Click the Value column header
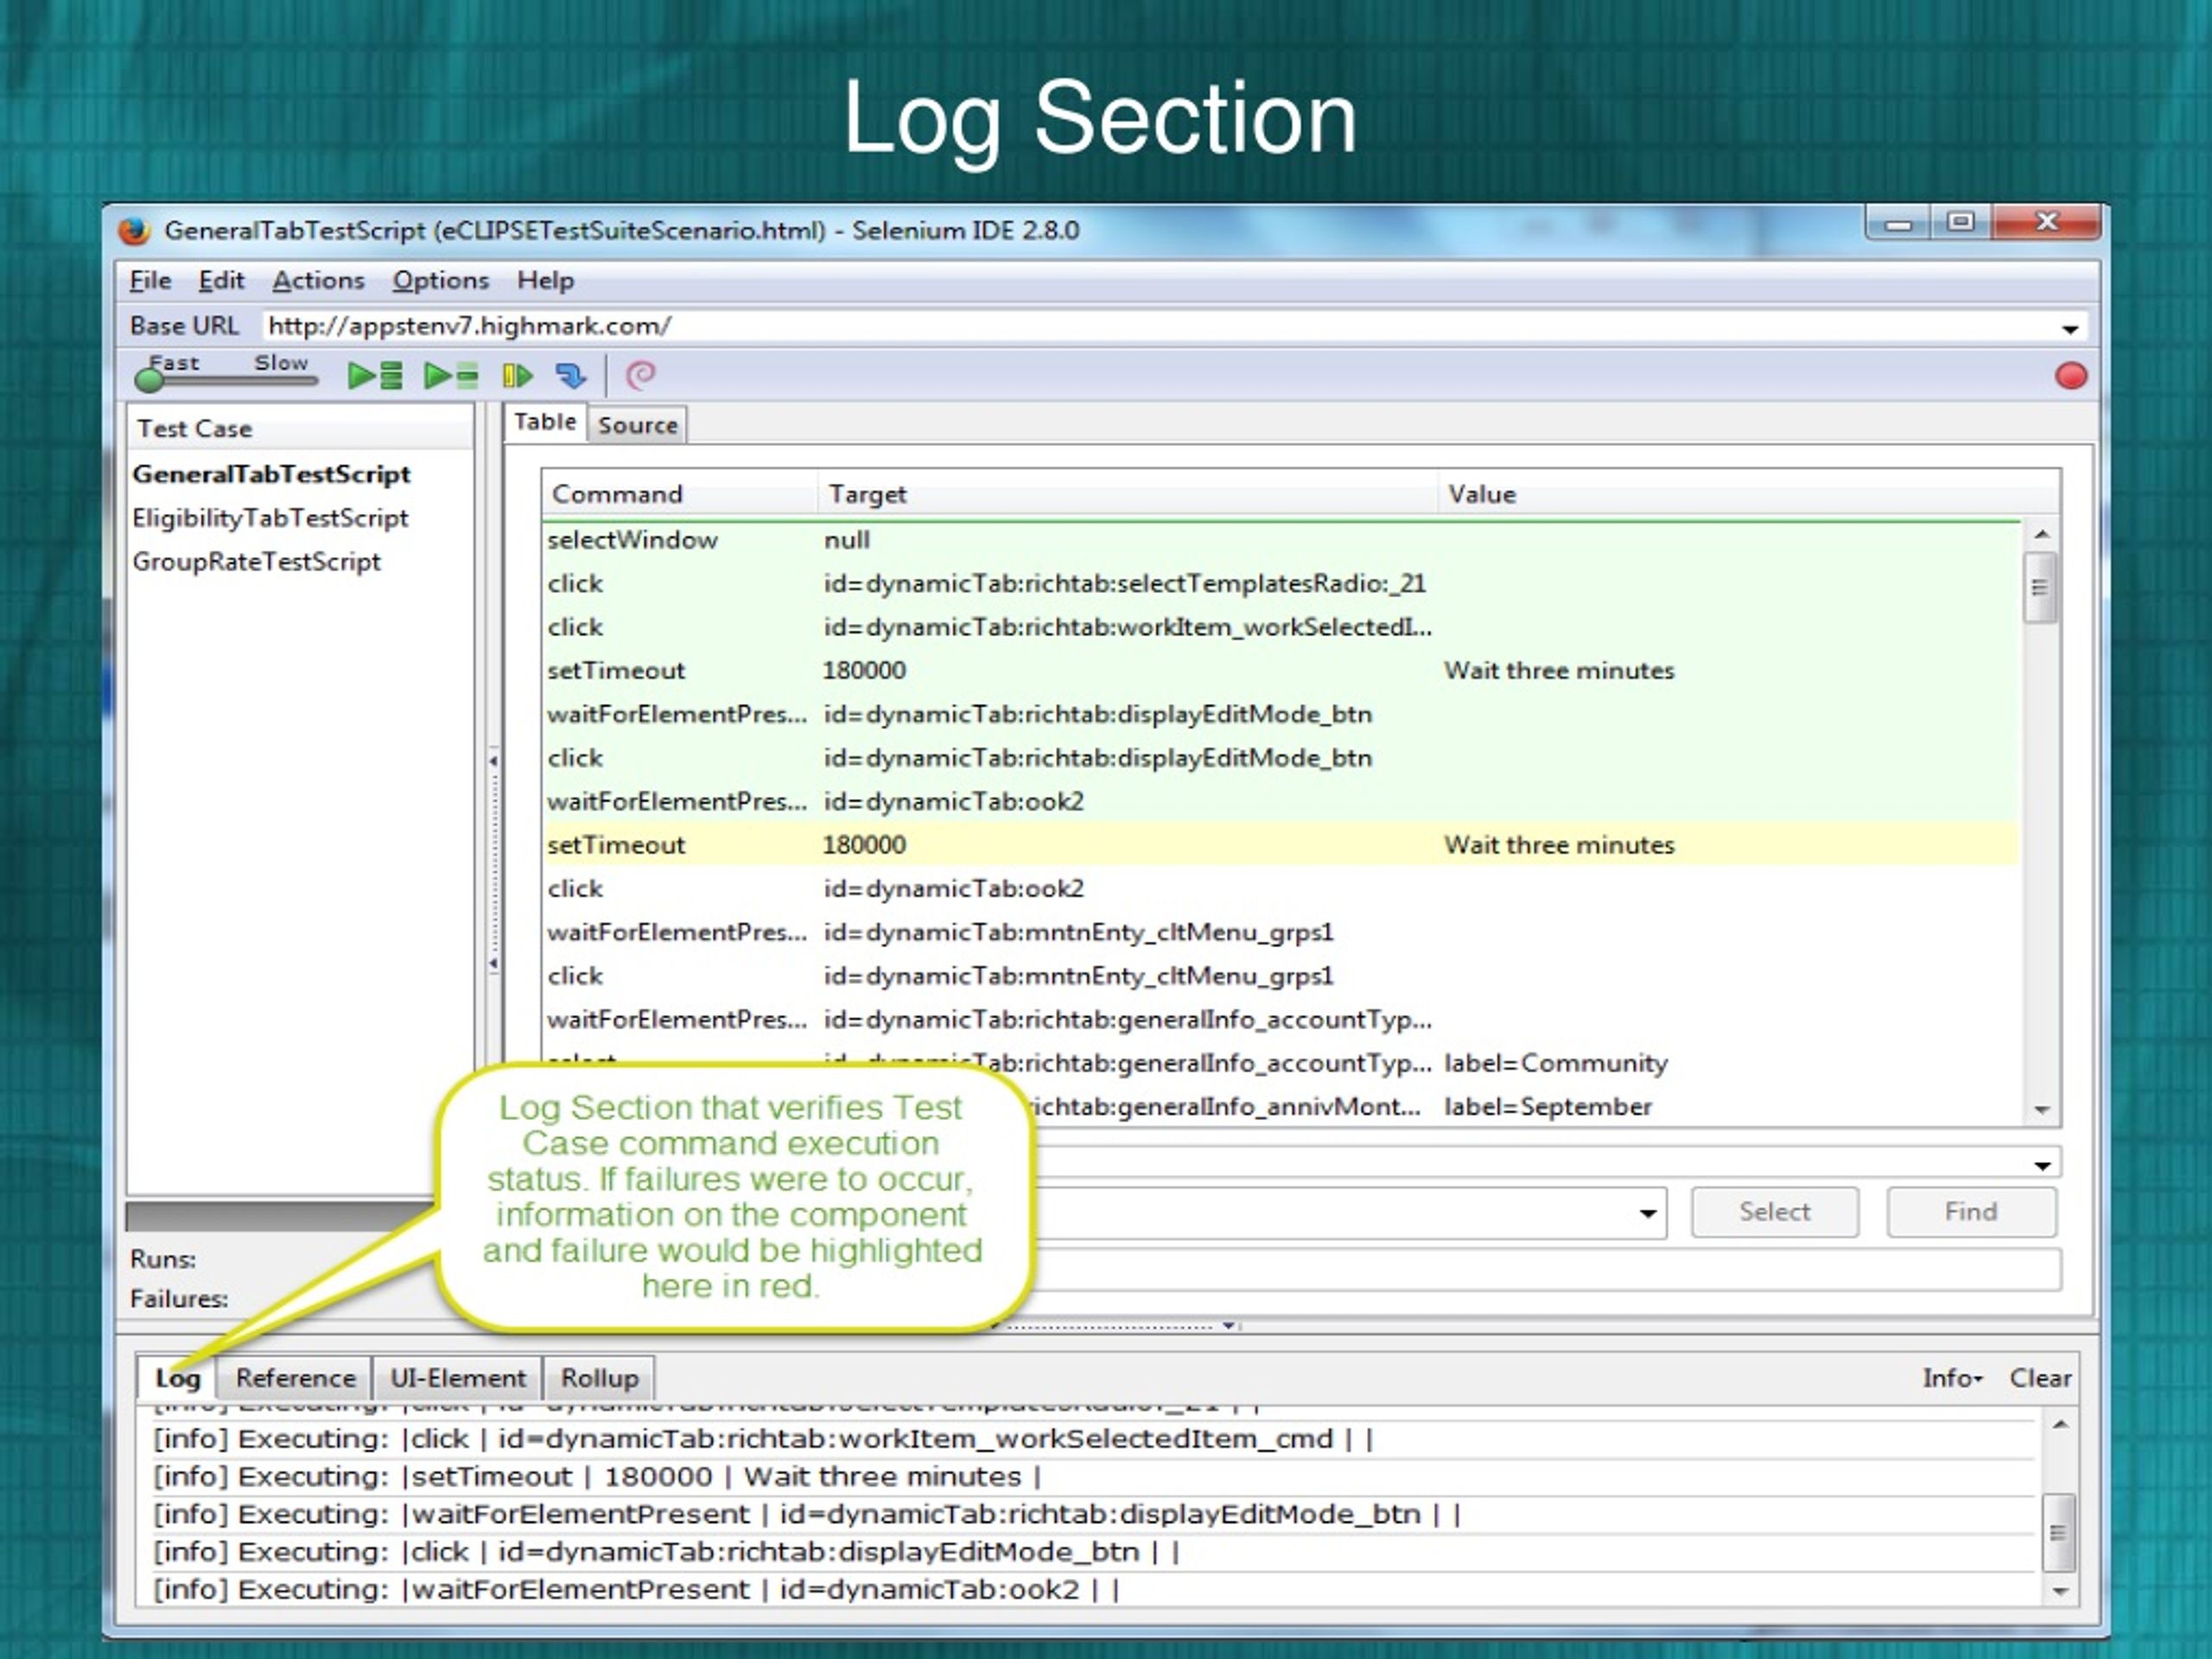Screen dimensions: 2212x1659 click(1748, 494)
